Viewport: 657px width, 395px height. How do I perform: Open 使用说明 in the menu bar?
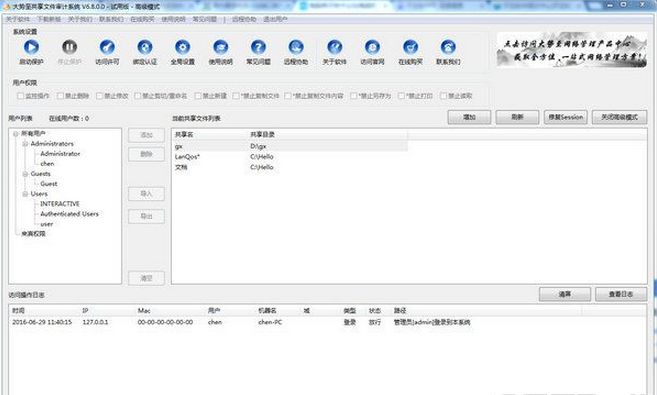pos(173,19)
